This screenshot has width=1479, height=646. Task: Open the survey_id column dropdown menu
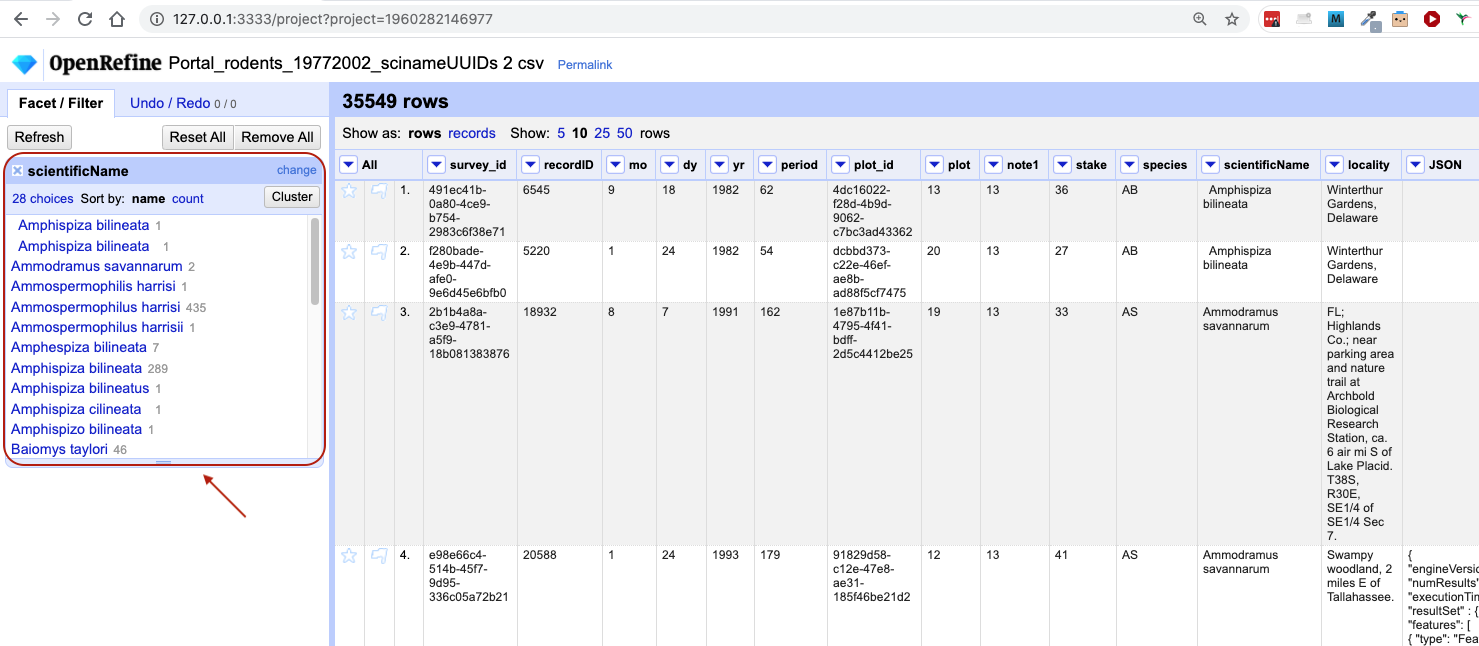tap(436, 165)
